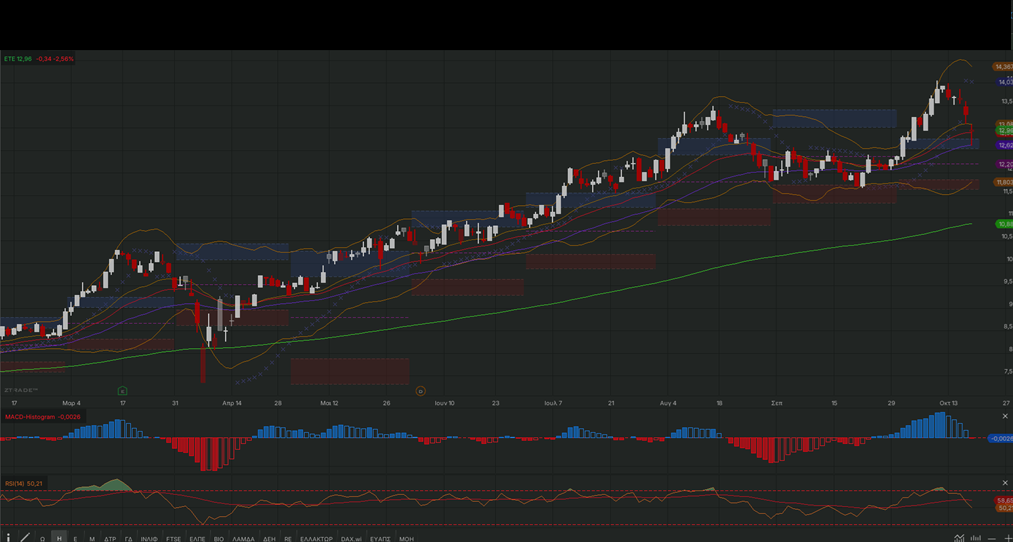The width and height of the screenshot is (1013, 542).
Task: Click the Απρ 14 date label
Action: pyautogui.click(x=231, y=402)
